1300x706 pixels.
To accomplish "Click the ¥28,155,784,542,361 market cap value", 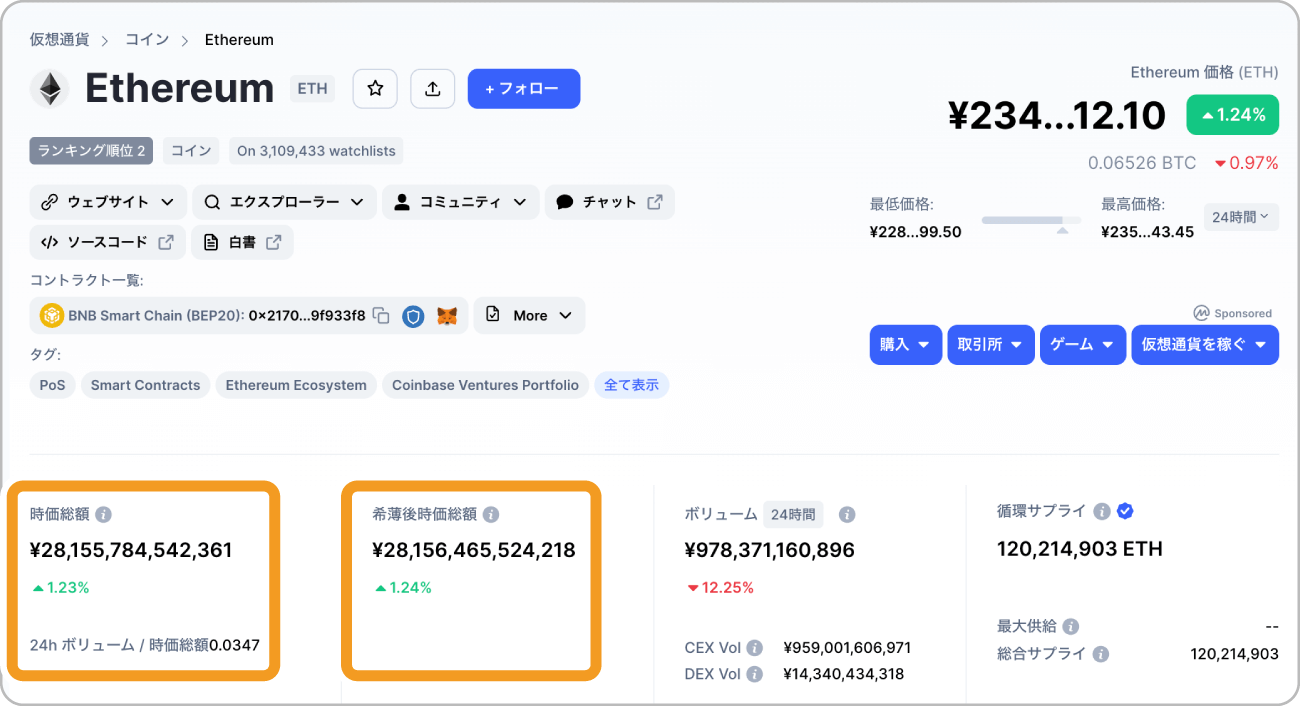I will click(x=131, y=550).
